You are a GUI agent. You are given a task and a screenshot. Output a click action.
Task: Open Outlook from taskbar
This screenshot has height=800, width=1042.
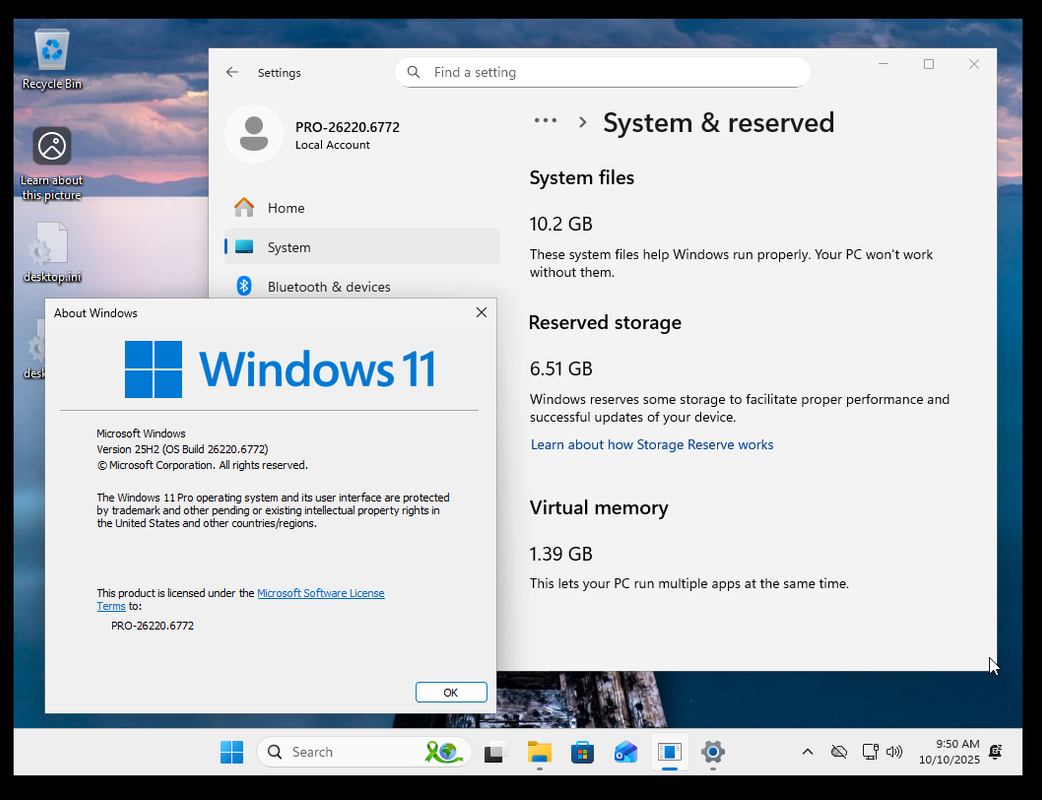pyautogui.click(x=626, y=752)
